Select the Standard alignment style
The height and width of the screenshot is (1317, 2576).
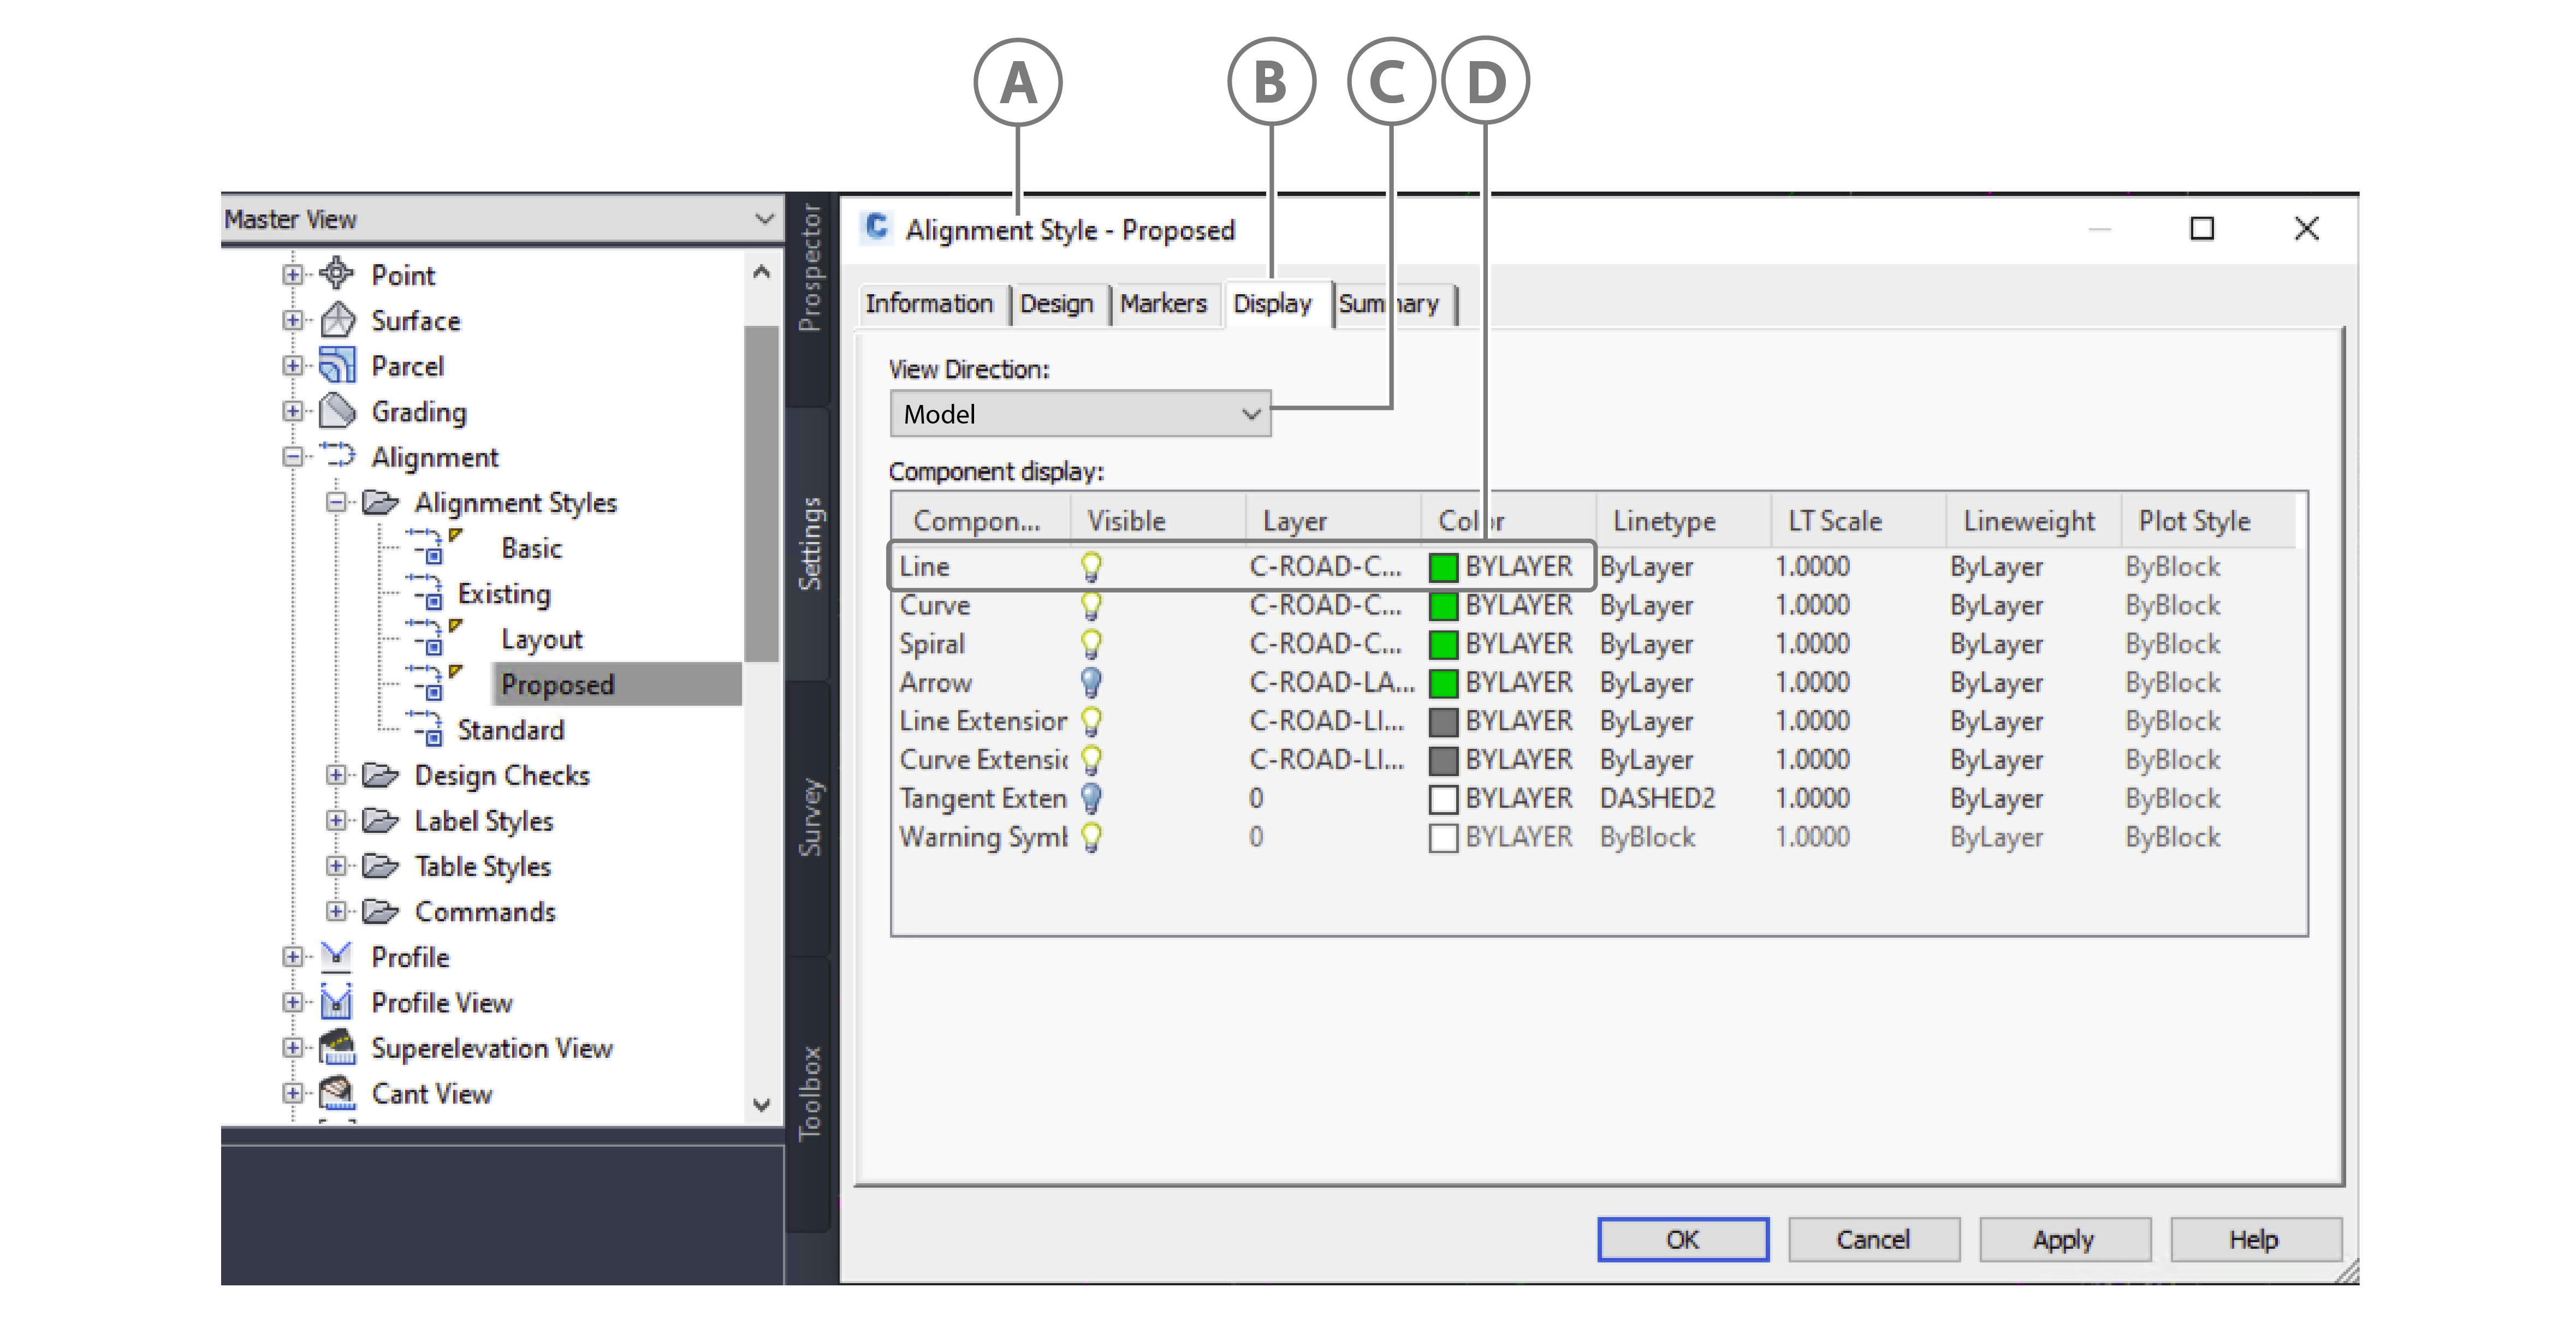click(510, 730)
